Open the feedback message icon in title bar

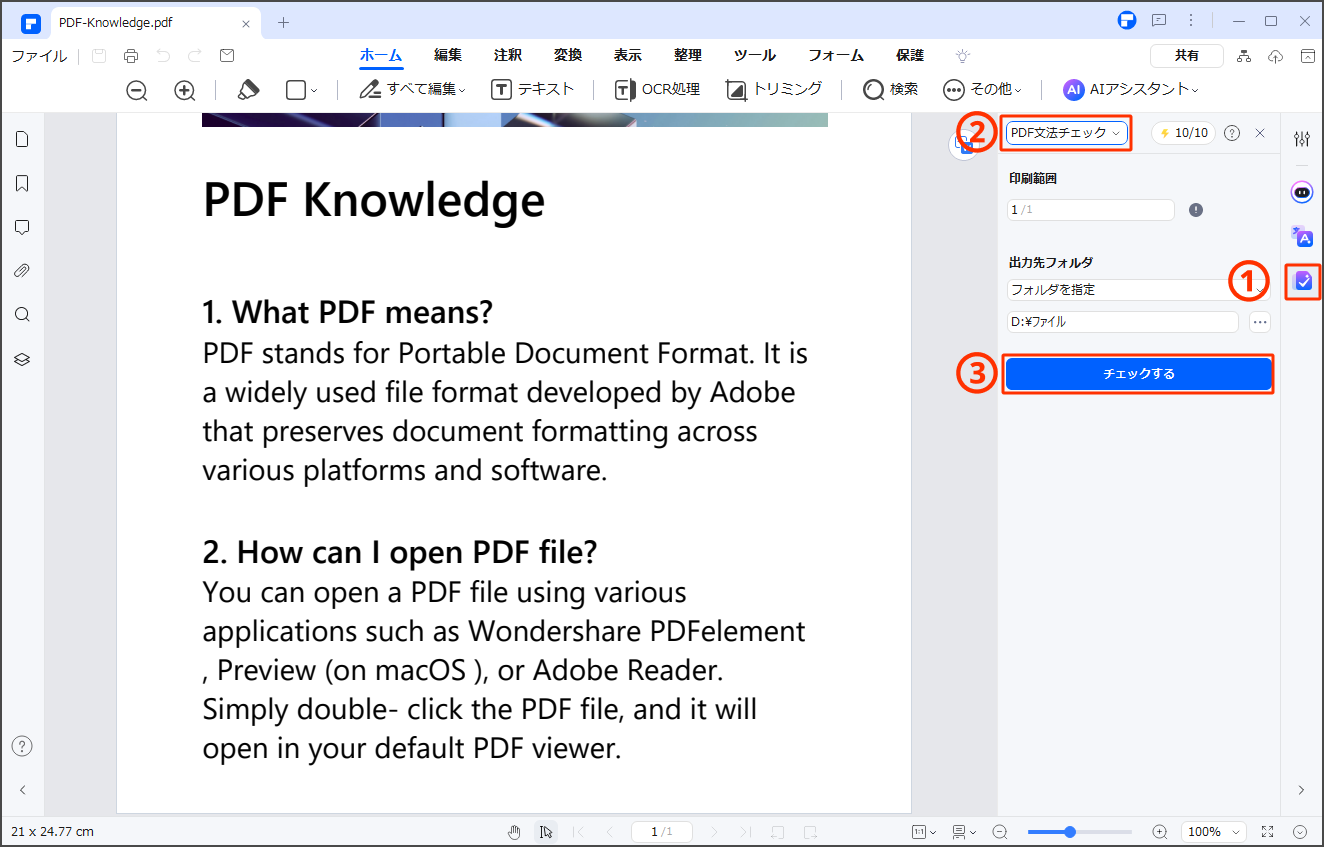pos(1159,20)
